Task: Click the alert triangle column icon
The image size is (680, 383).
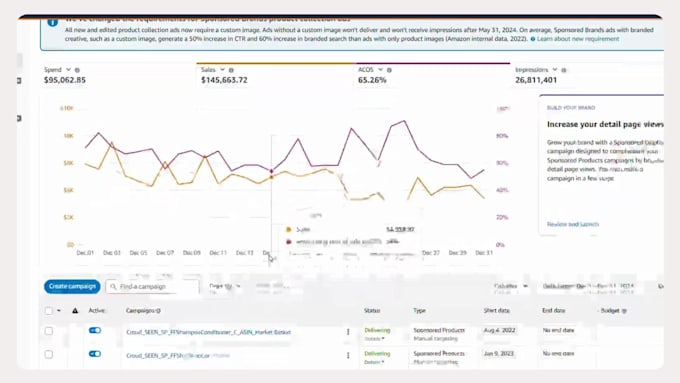Action: coord(75,311)
